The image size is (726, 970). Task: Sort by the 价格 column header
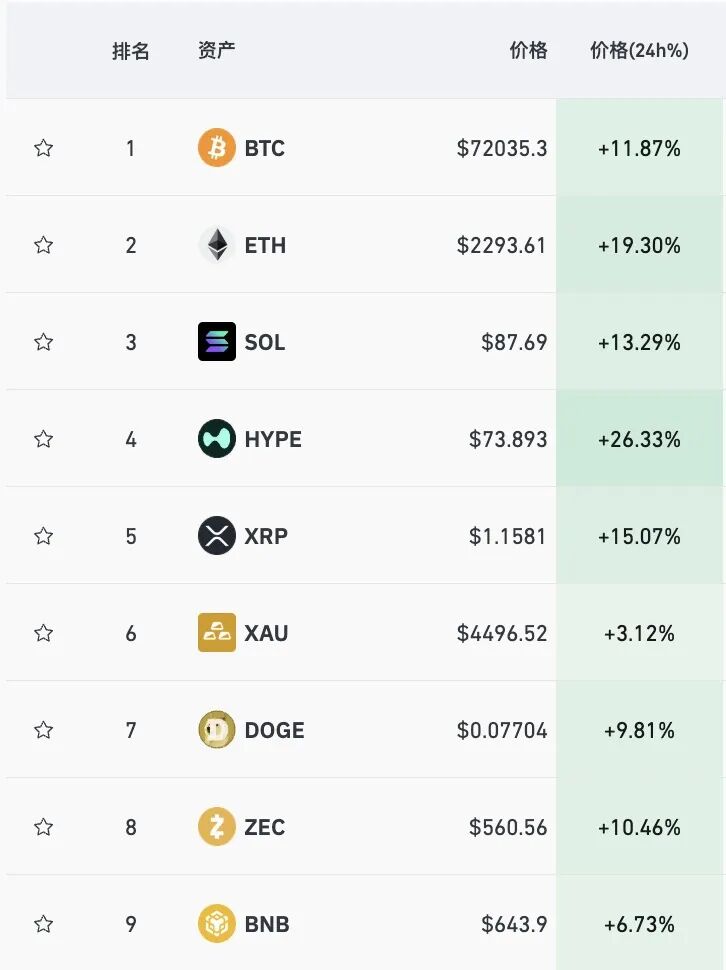528,50
